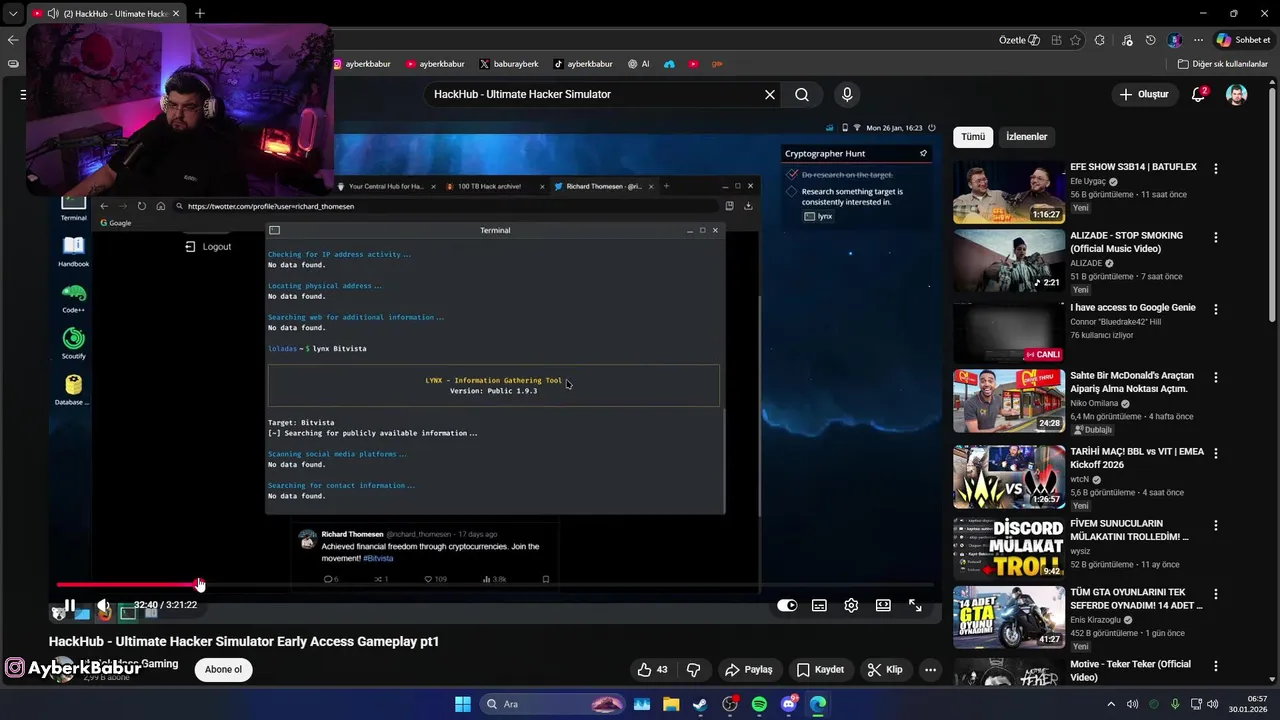Like the video with 43 likes
Screen dimensions: 1280x720
652,670
